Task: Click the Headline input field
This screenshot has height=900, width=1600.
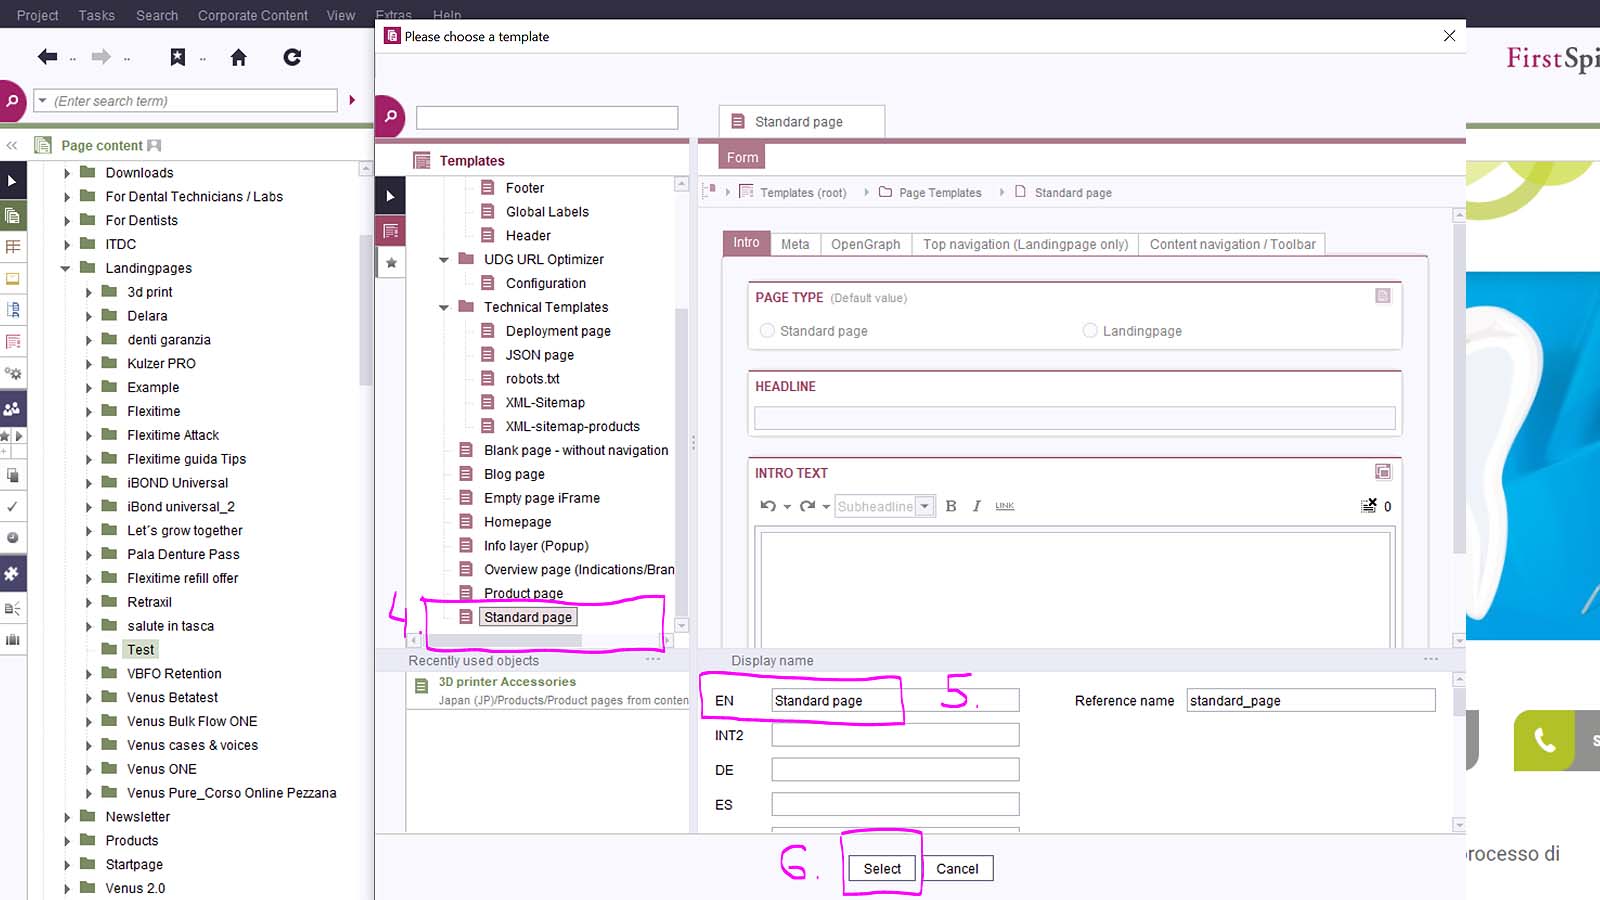Action: (x=1074, y=418)
